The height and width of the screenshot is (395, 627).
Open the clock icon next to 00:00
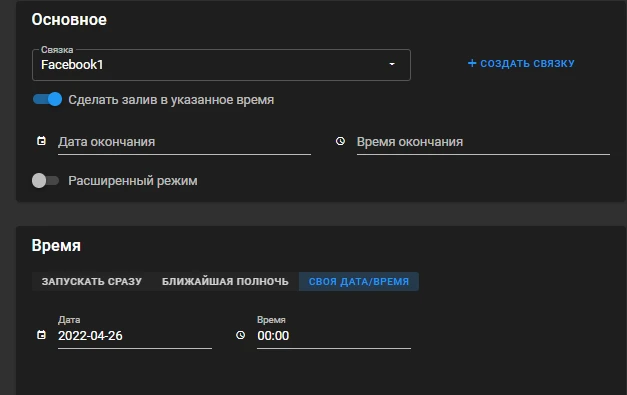(240, 335)
